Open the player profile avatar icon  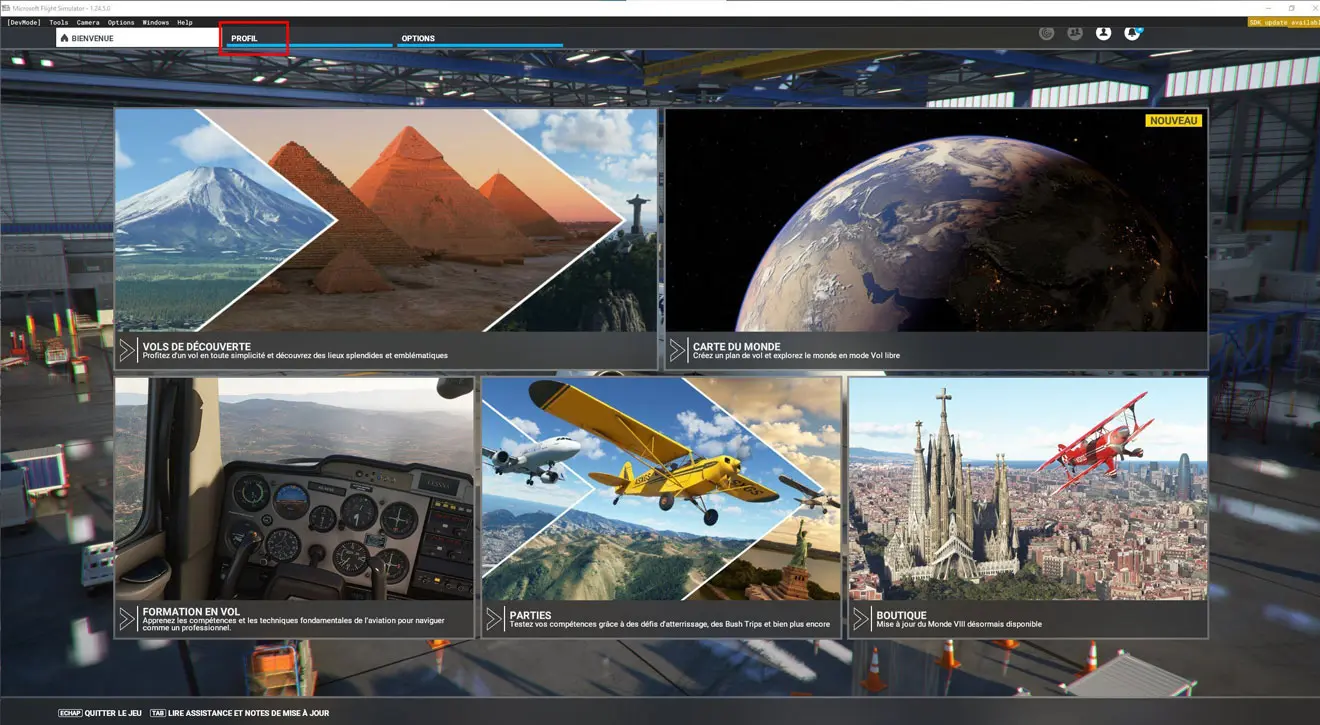(x=1103, y=33)
